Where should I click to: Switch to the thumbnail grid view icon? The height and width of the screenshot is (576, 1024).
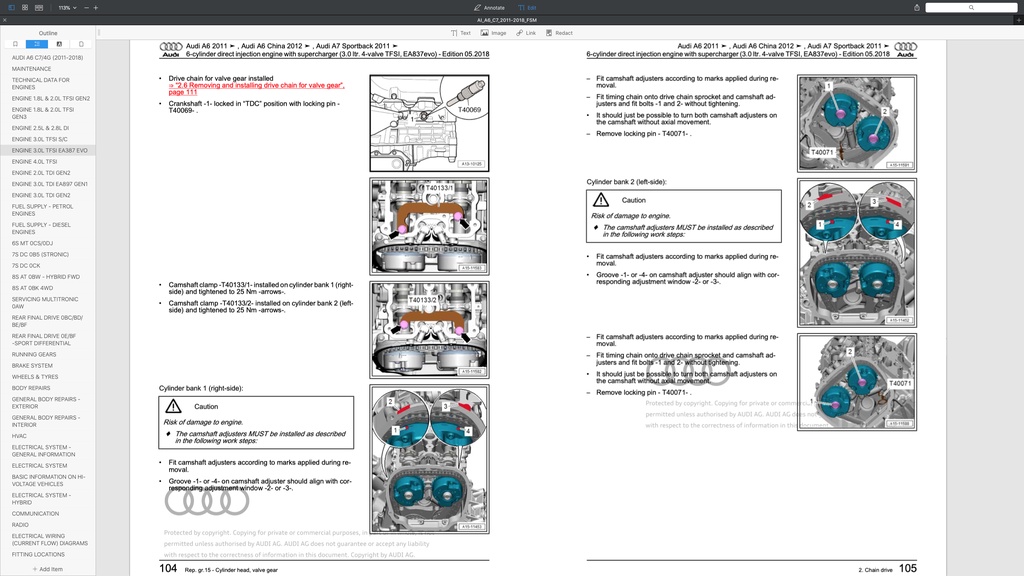[25, 7]
